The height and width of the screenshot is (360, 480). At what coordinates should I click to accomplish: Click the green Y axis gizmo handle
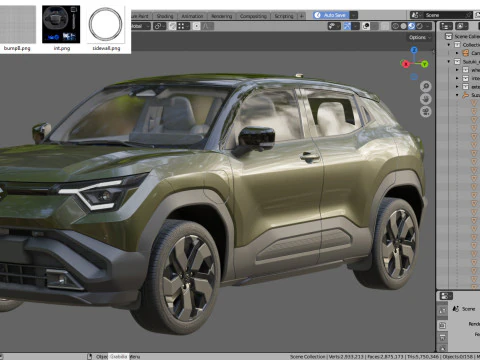click(x=424, y=64)
